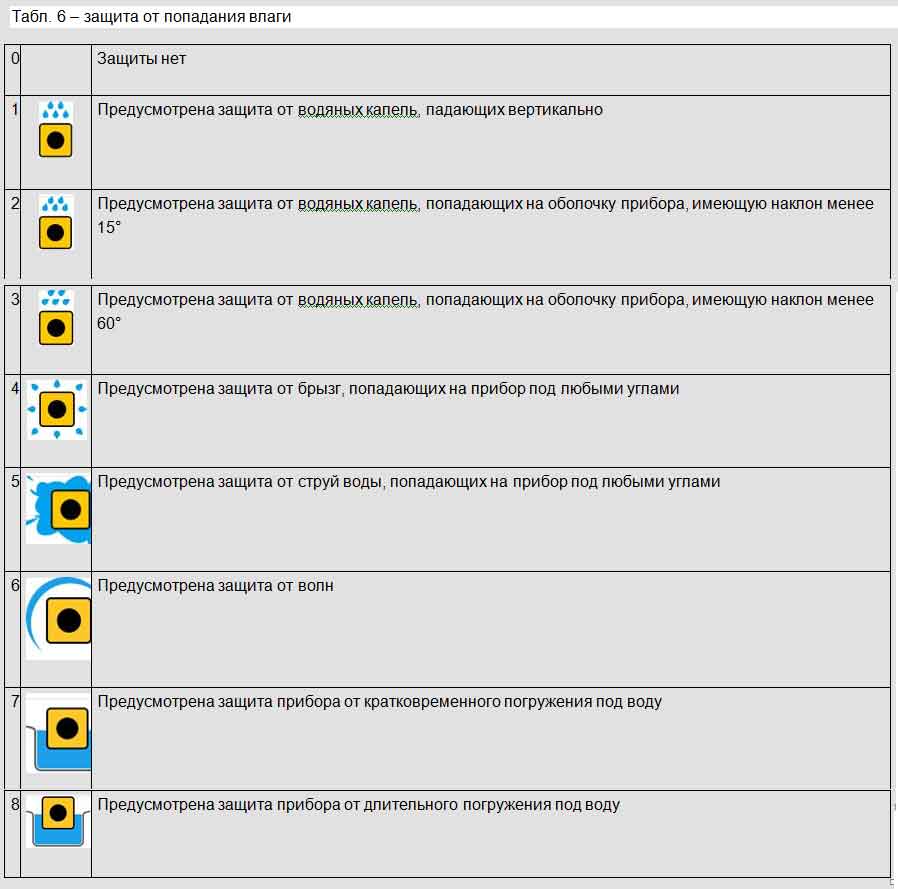Click the short-term immersion icon in row 7
This screenshot has width=898, height=889.
(59, 731)
